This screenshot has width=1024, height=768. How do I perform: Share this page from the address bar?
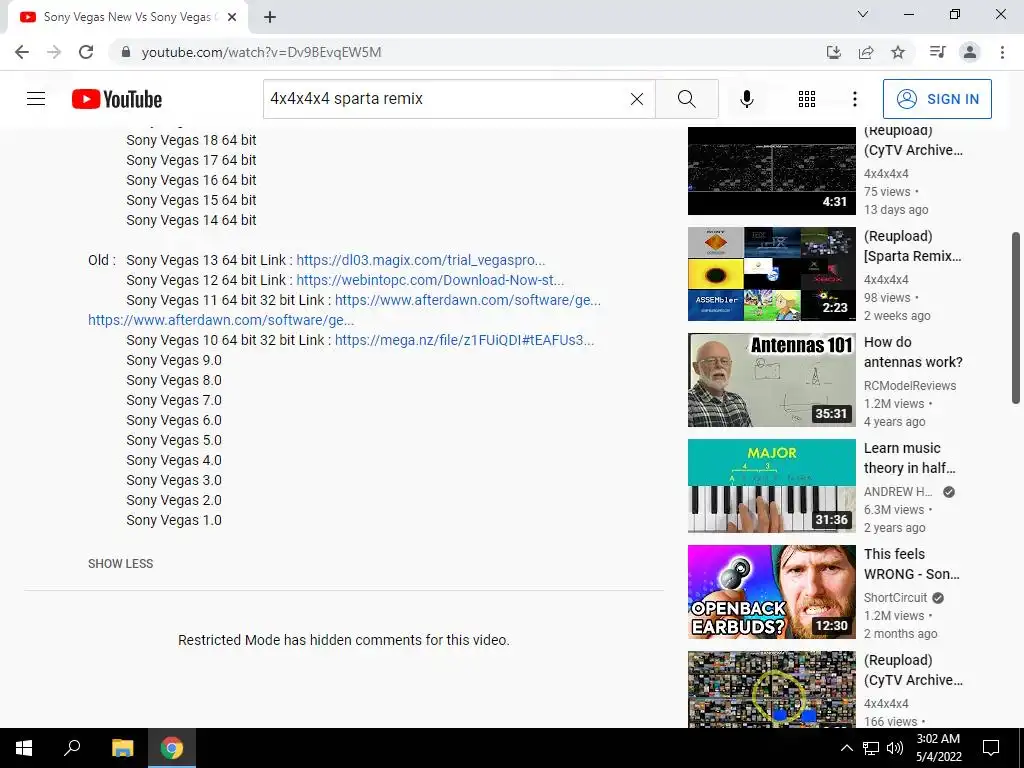pyautogui.click(x=866, y=52)
